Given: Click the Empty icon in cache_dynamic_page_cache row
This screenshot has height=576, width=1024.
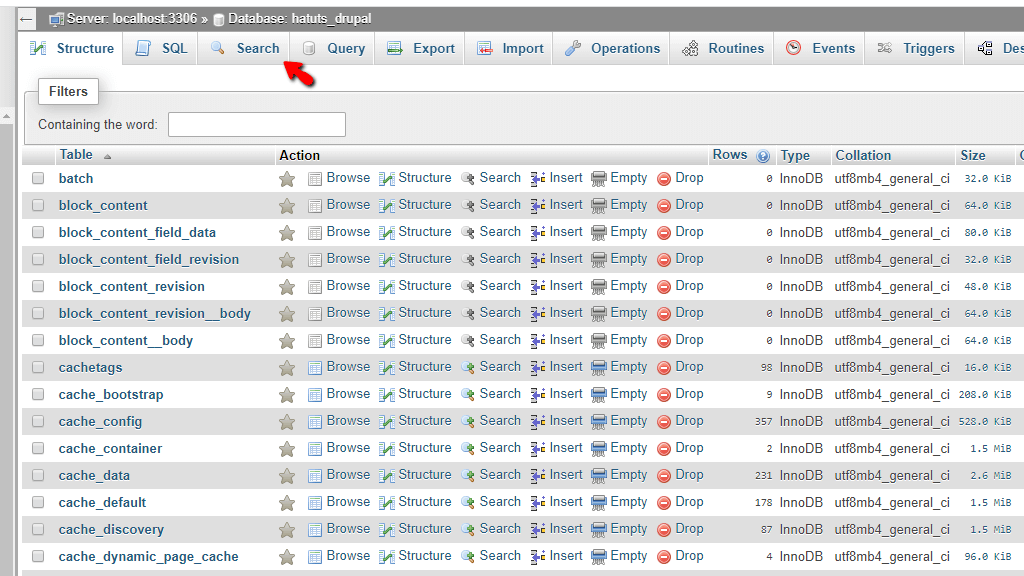Looking at the screenshot, I should (598, 556).
